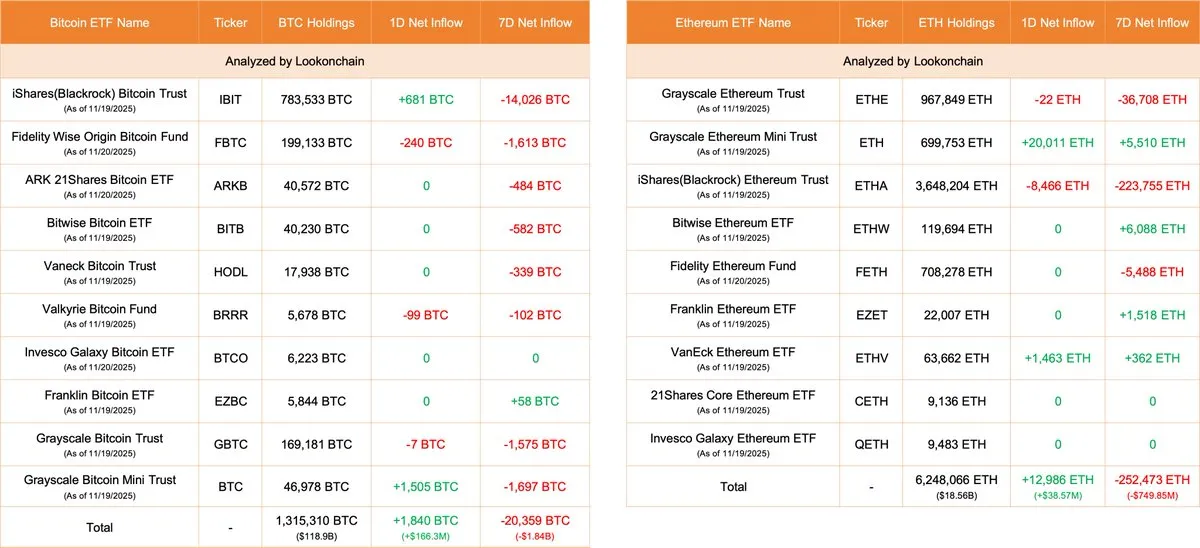
Task: Click the Bitwise Ethereum ETF name
Action: (733, 223)
